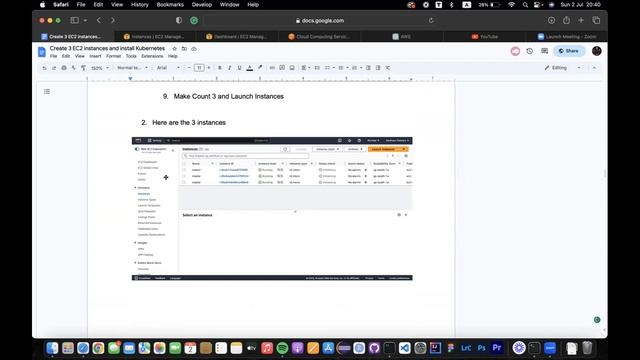640x360 pixels.
Task: Click the Print icon in Docs toolbar
Action: coord(64,68)
